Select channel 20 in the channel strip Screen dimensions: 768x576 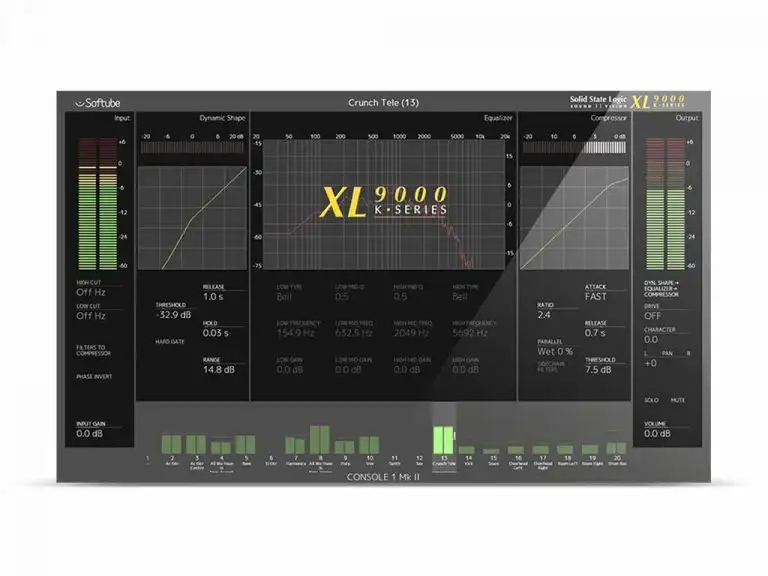click(x=617, y=453)
